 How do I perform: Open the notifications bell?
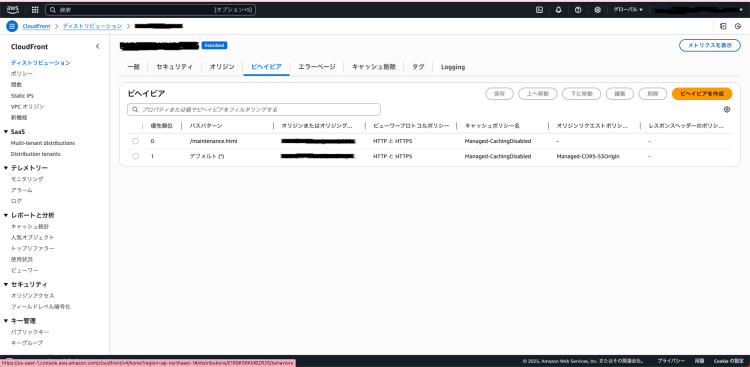click(559, 10)
